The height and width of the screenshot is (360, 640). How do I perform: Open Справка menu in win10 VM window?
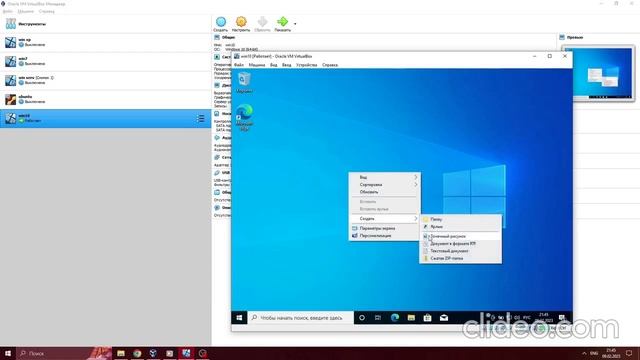click(x=330, y=65)
